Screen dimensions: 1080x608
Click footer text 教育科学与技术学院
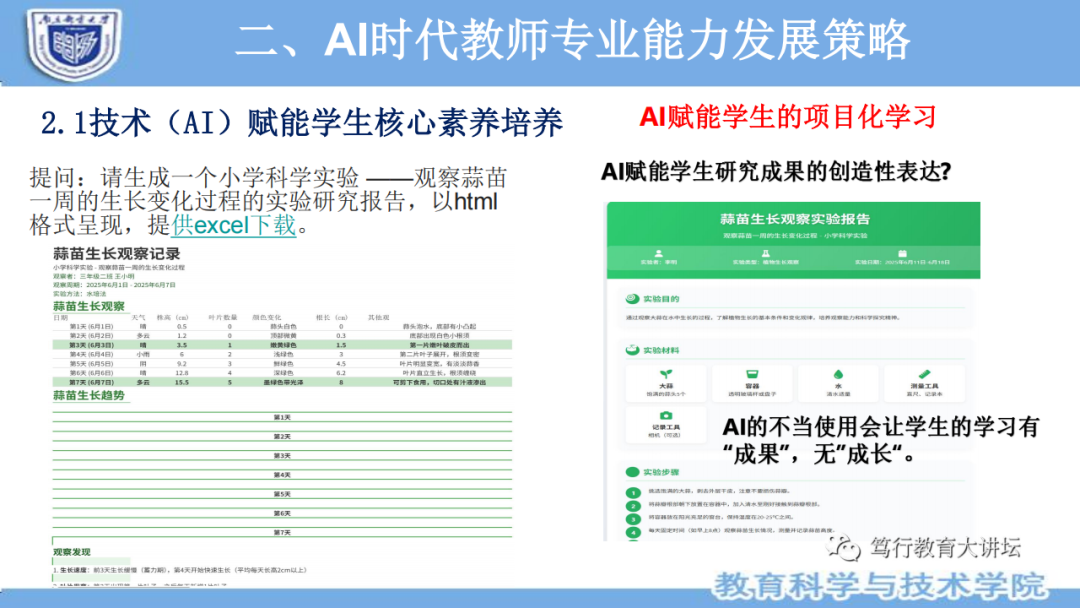(880, 586)
